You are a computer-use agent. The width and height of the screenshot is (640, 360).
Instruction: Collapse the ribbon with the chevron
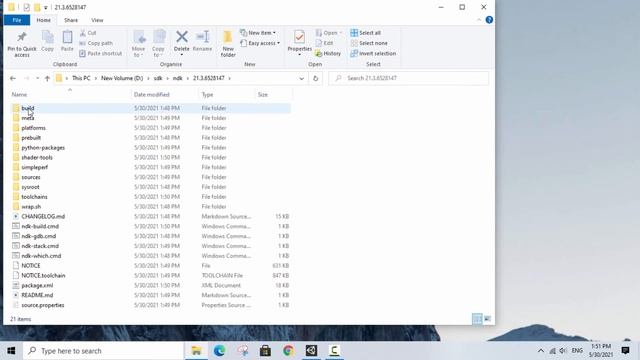(x=479, y=20)
